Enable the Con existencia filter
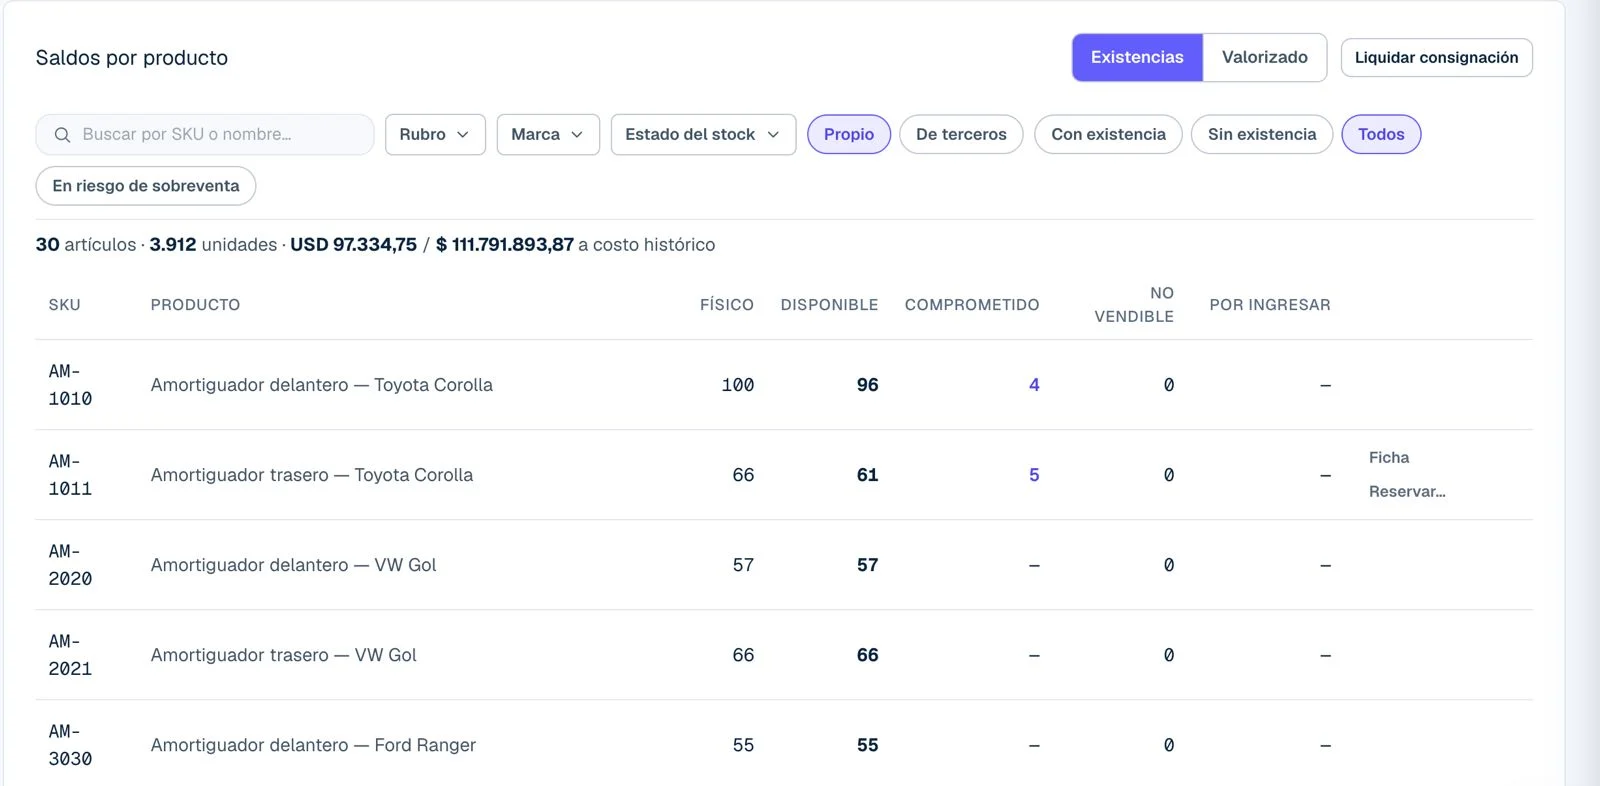This screenshot has height=786, width=1600. pyautogui.click(x=1108, y=134)
